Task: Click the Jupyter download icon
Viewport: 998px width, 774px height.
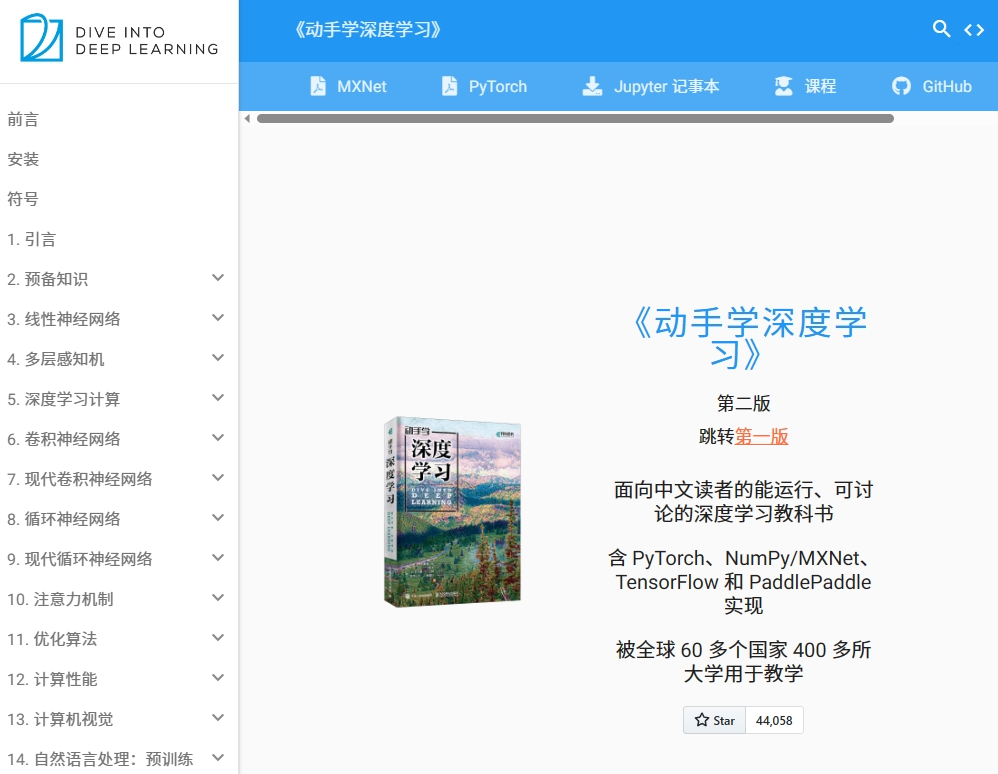Action: 593,86
